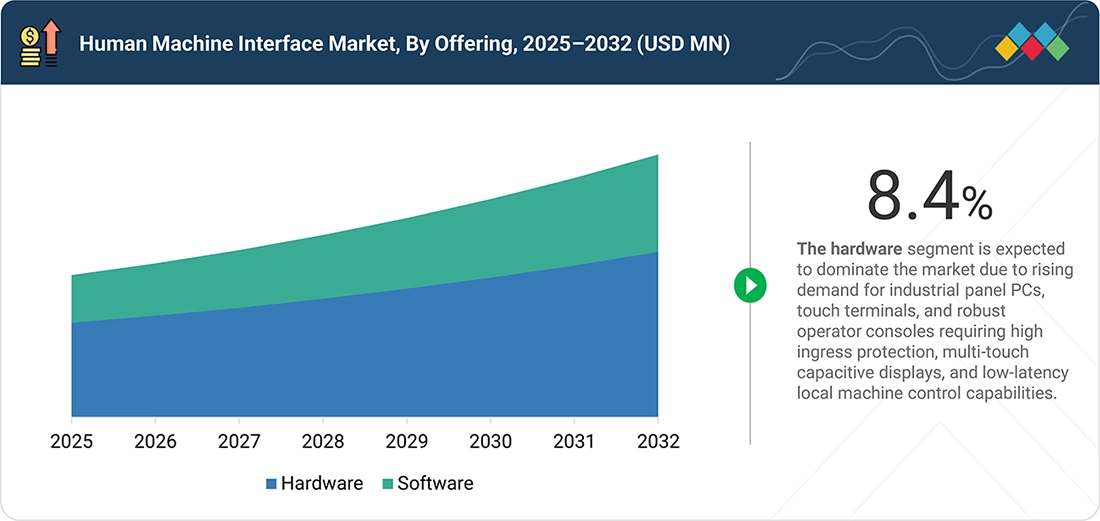Select the Software legend label
Screen dimensions: 1100x521
(436, 483)
